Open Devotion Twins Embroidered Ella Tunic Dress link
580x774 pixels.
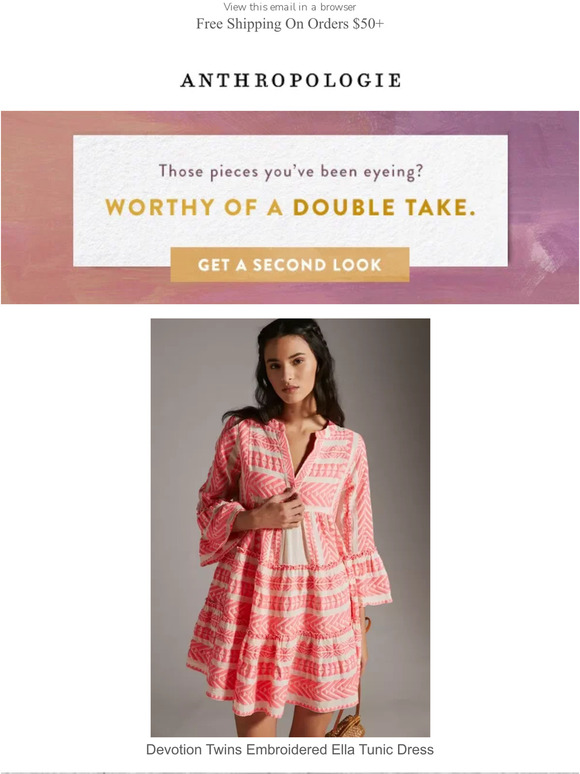(x=290, y=749)
